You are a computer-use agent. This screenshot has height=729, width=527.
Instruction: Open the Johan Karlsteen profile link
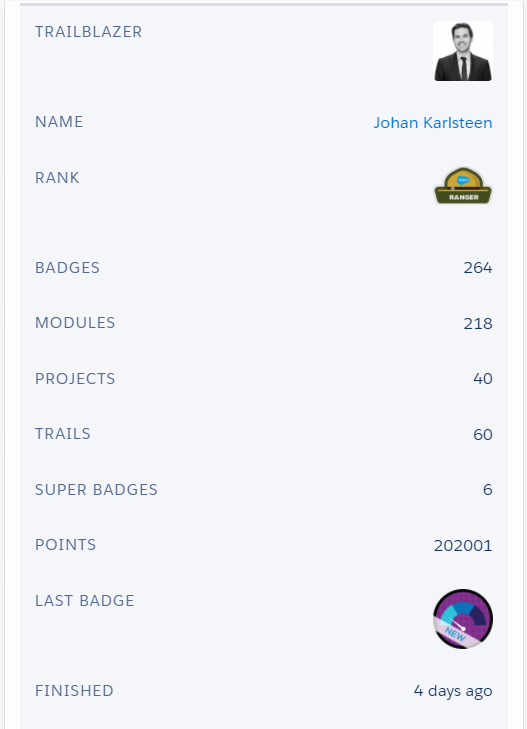(433, 123)
